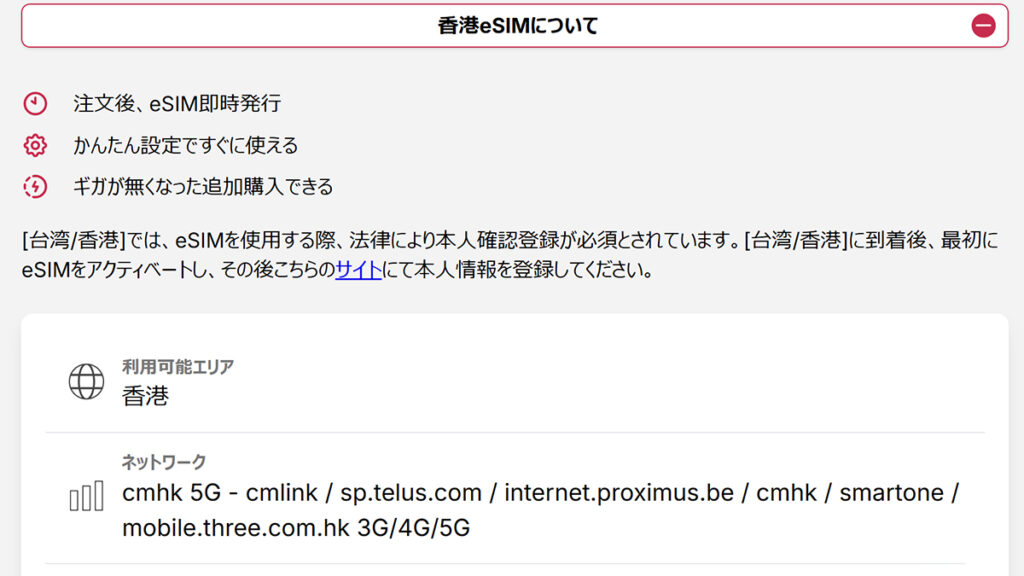The height and width of the screenshot is (576, 1024).
Task: Click the 本人確認登録 notice paragraph's first line
Action: pos(510,241)
